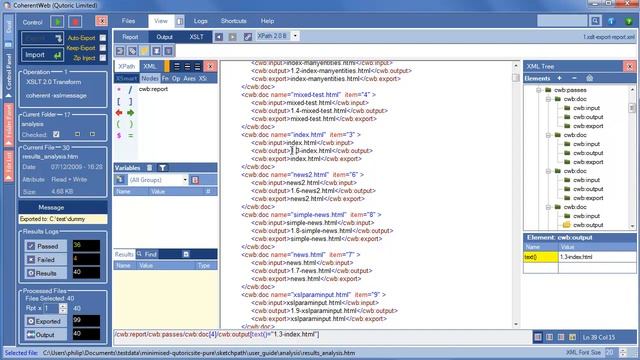Collapse the first cwb:doc tree node
This screenshot has height=360, width=640.
(548, 99)
